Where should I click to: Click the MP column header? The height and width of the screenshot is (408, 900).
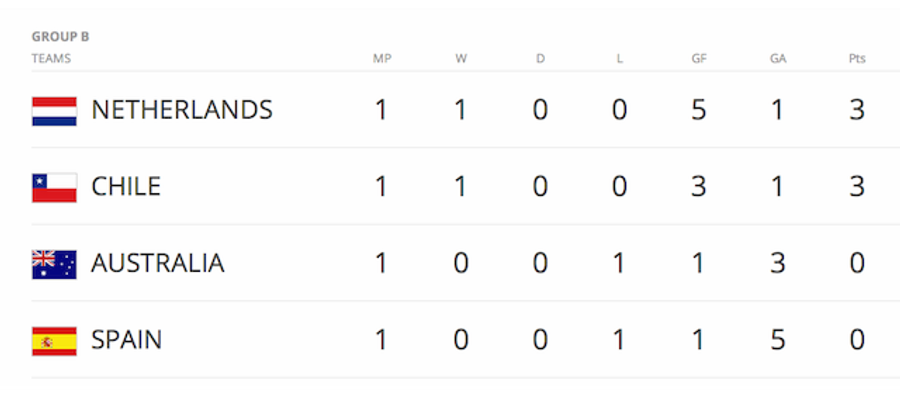(382, 59)
